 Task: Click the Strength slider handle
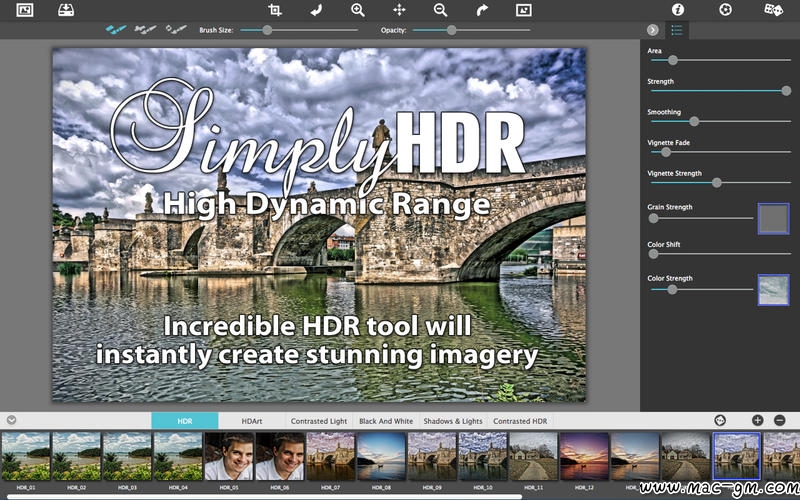(x=786, y=91)
